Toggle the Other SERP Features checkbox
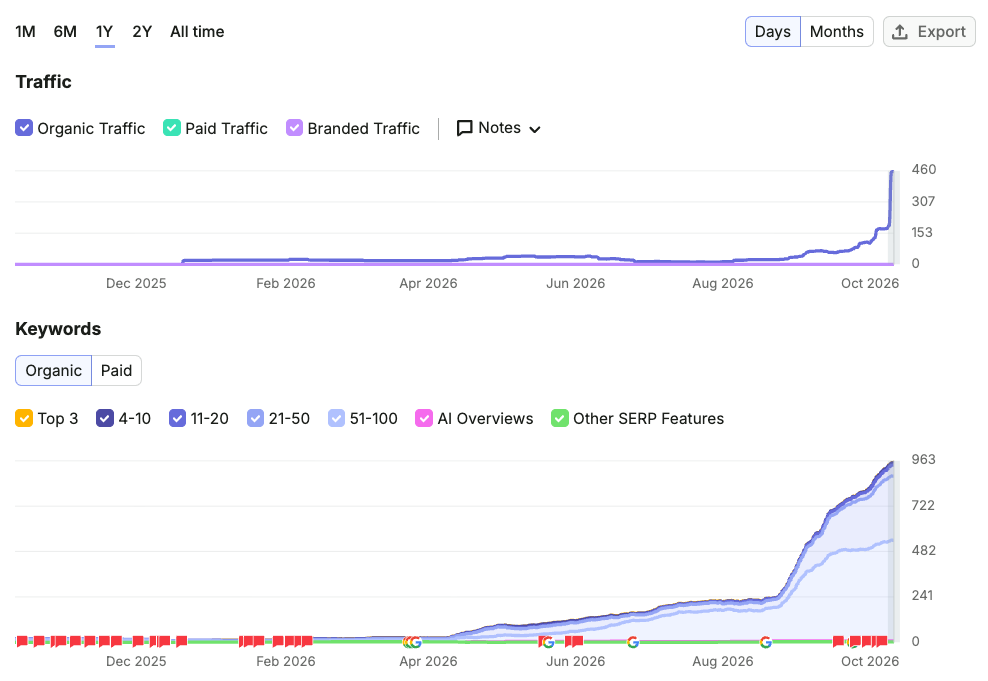Viewport: 988px width, 681px height. (x=560, y=418)
